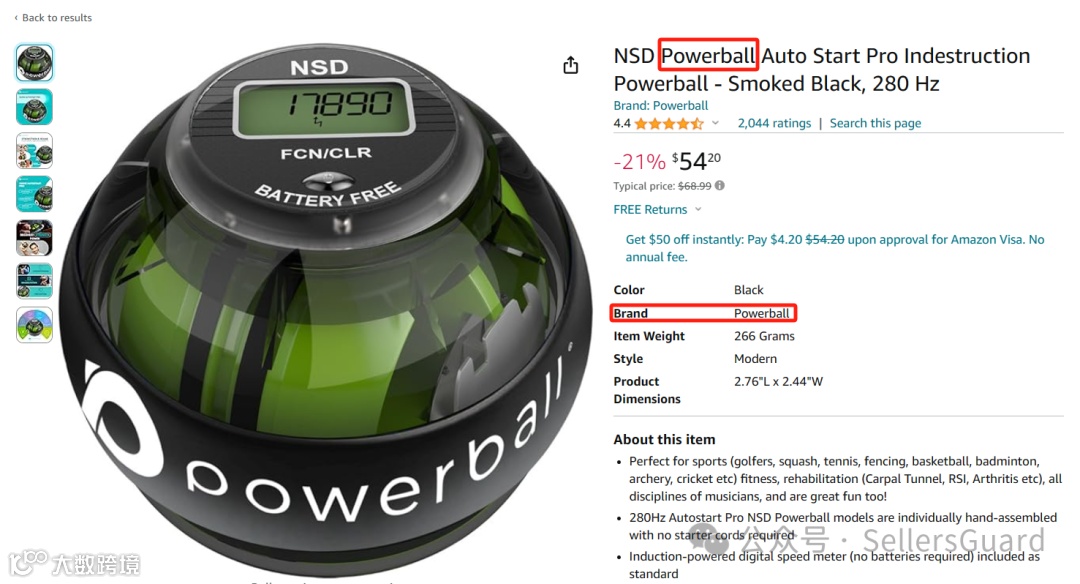Image resolution: width=1080 pixels, height=584 pixels.
Task: View the third product thumbnail
Action: coord(34,151)
